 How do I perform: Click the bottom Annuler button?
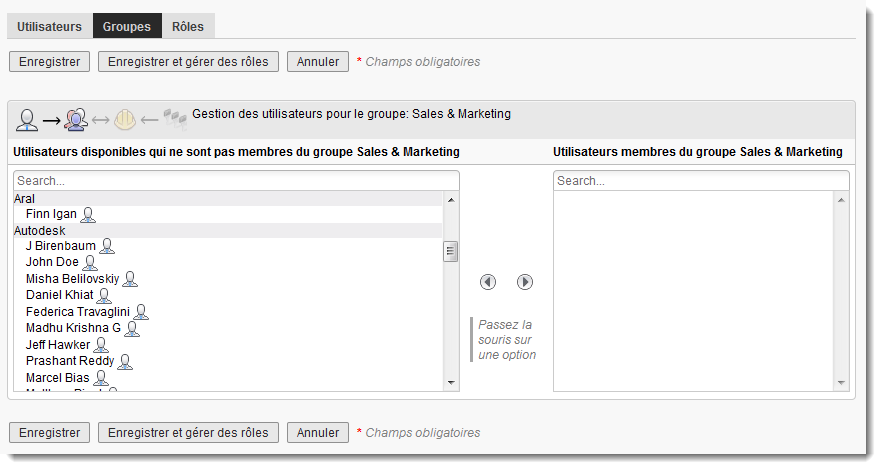pos(318,433)
